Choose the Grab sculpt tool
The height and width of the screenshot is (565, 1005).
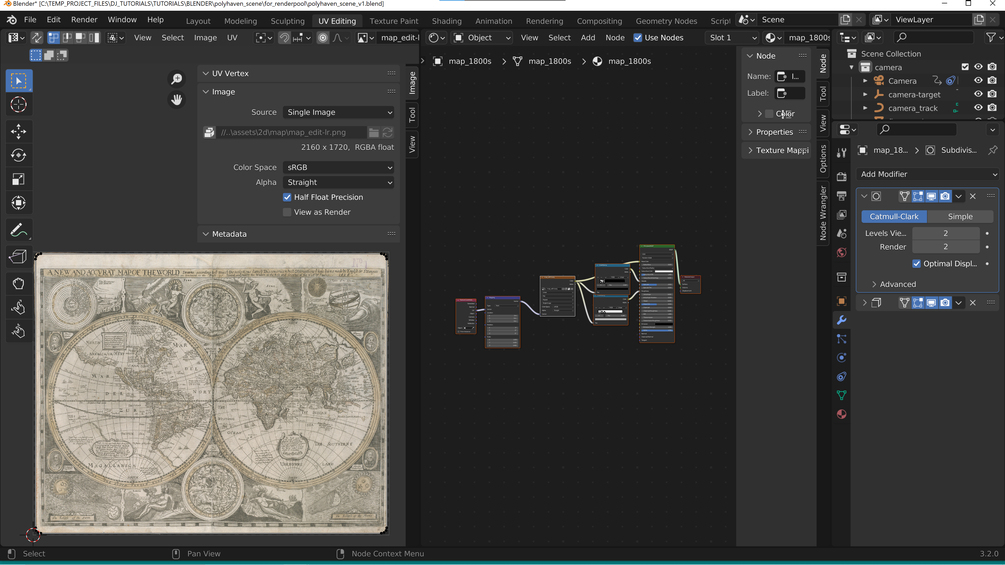coord(18,283)
